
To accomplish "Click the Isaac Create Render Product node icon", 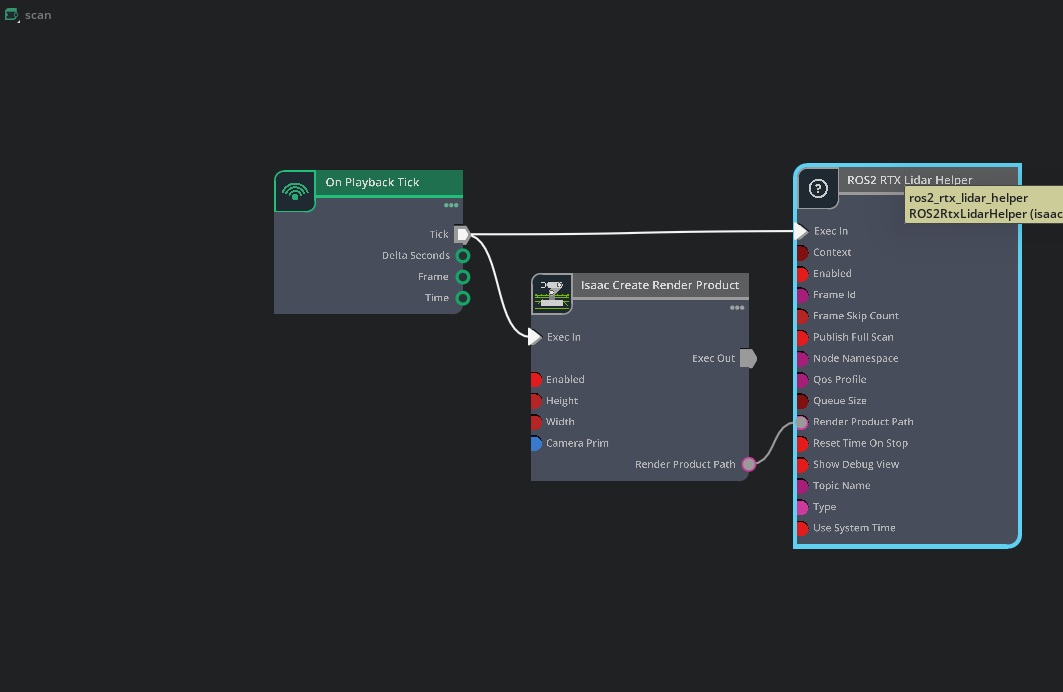I will 552,294.
